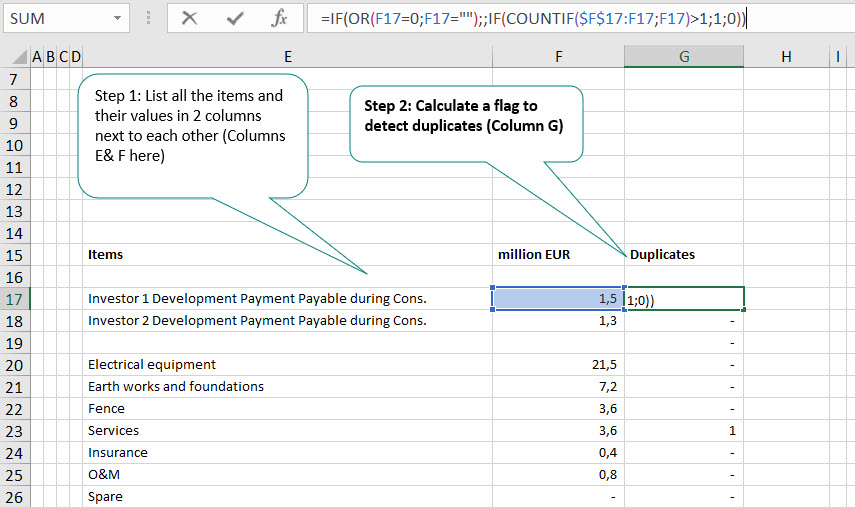Click value 3,6 in the Fence row

[x=558, y=409]
